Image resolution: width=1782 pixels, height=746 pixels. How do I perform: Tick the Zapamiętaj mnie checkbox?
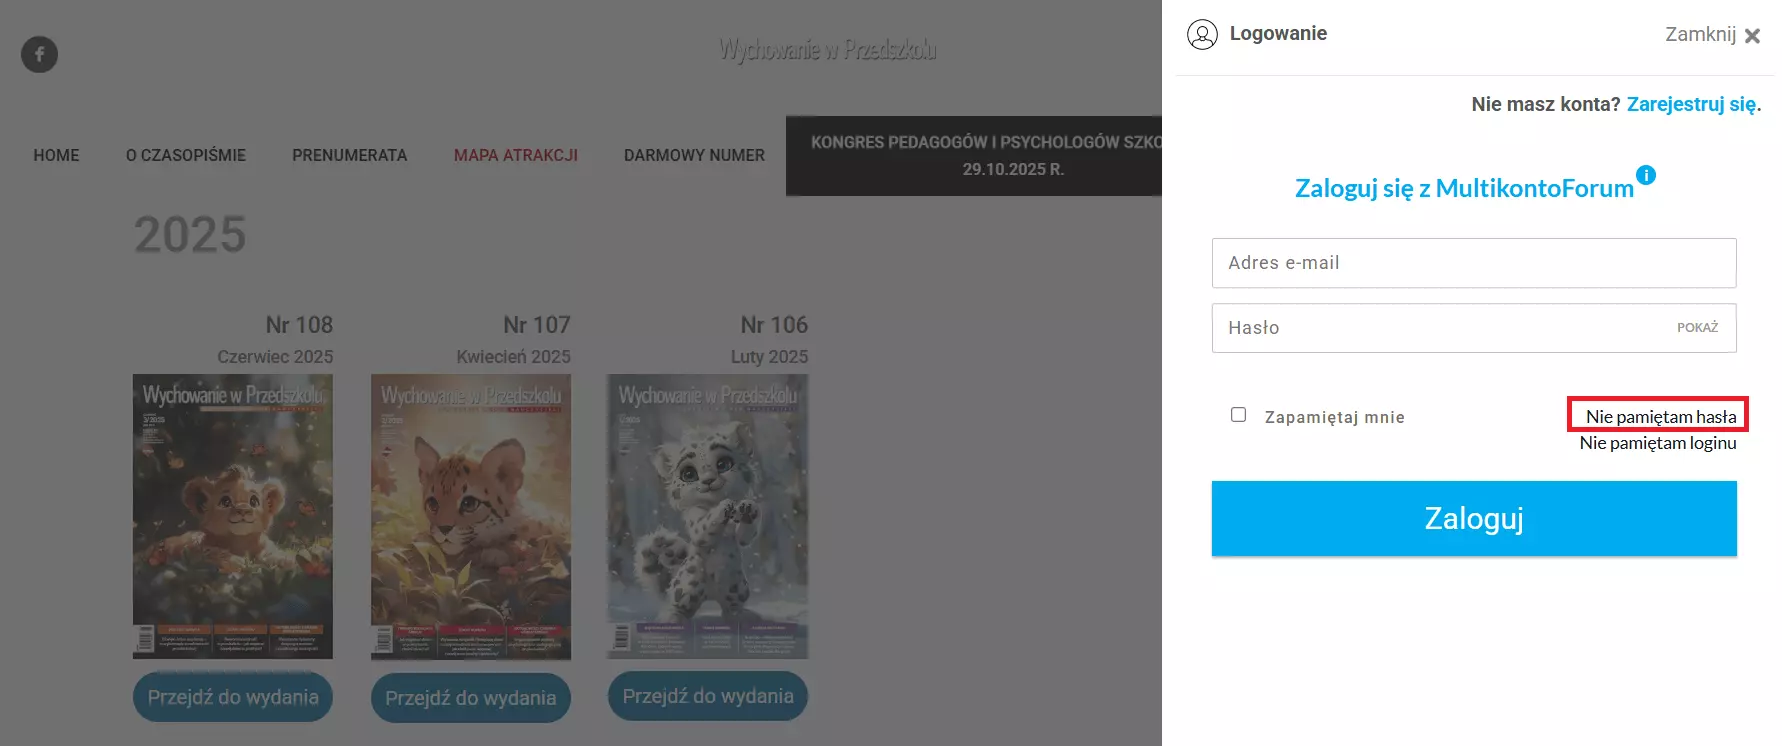point(1238,415)
